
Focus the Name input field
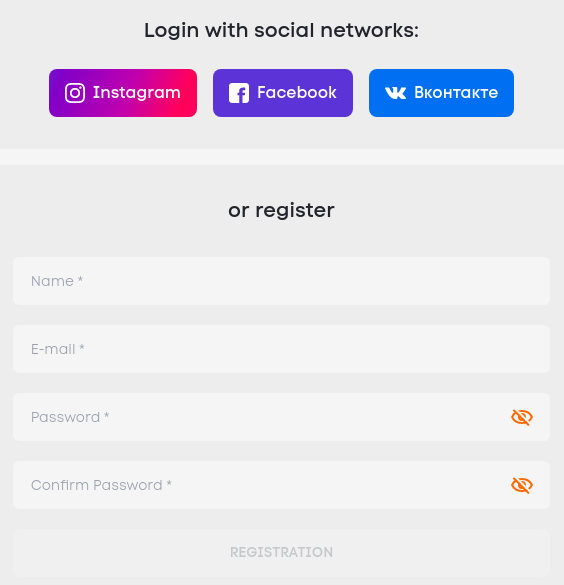[281, 281]
